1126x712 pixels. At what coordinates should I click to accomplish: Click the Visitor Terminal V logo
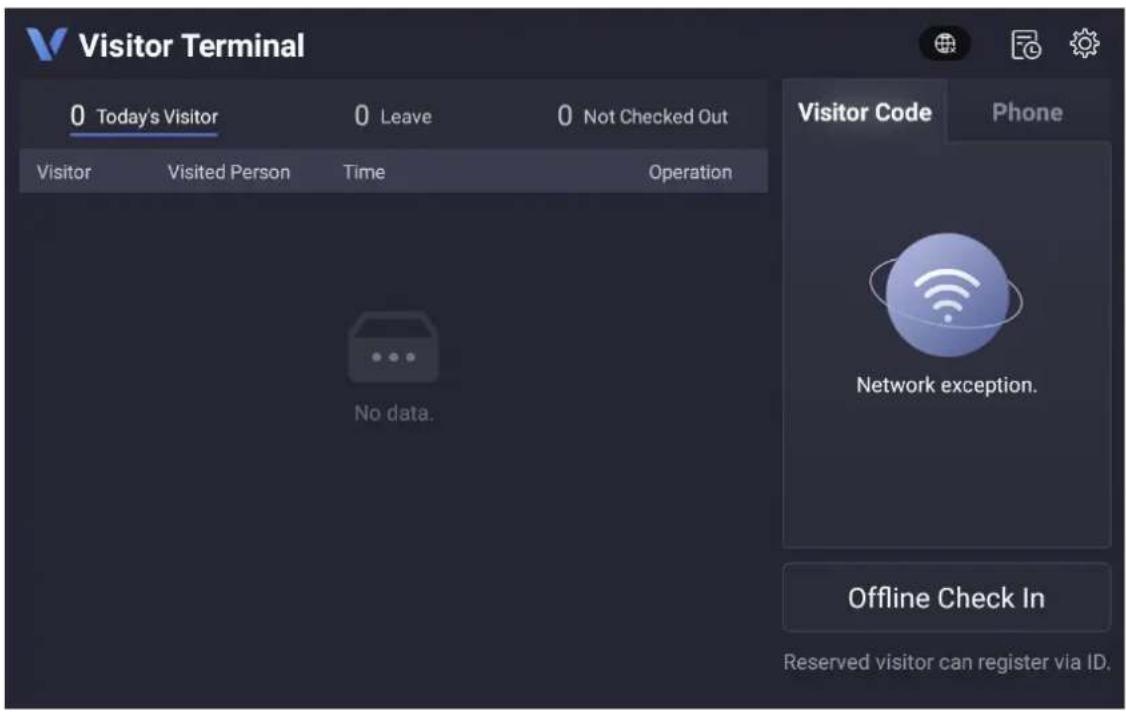tap(46, 44)
